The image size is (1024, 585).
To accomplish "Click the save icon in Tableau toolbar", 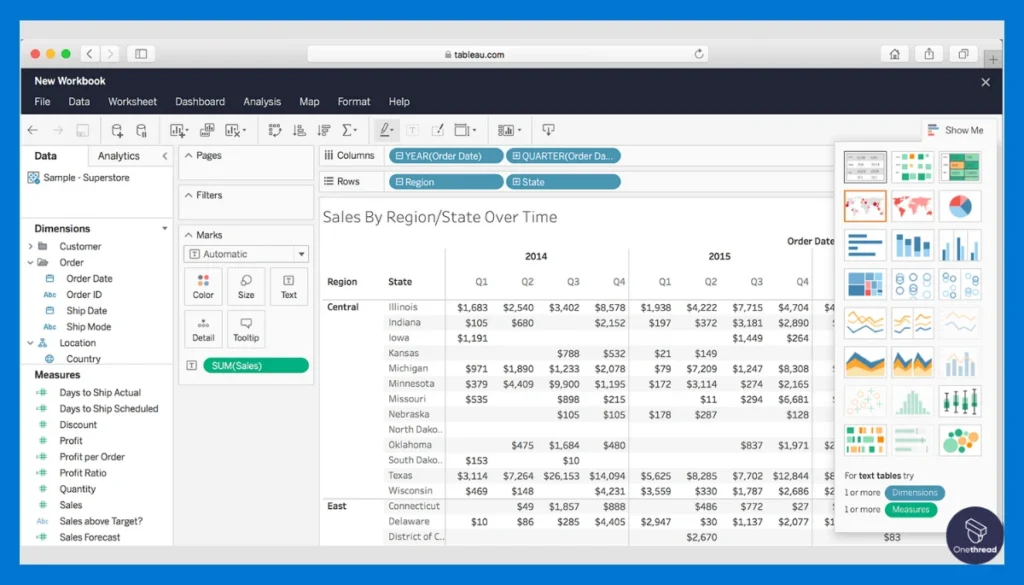I will point(82,131).
